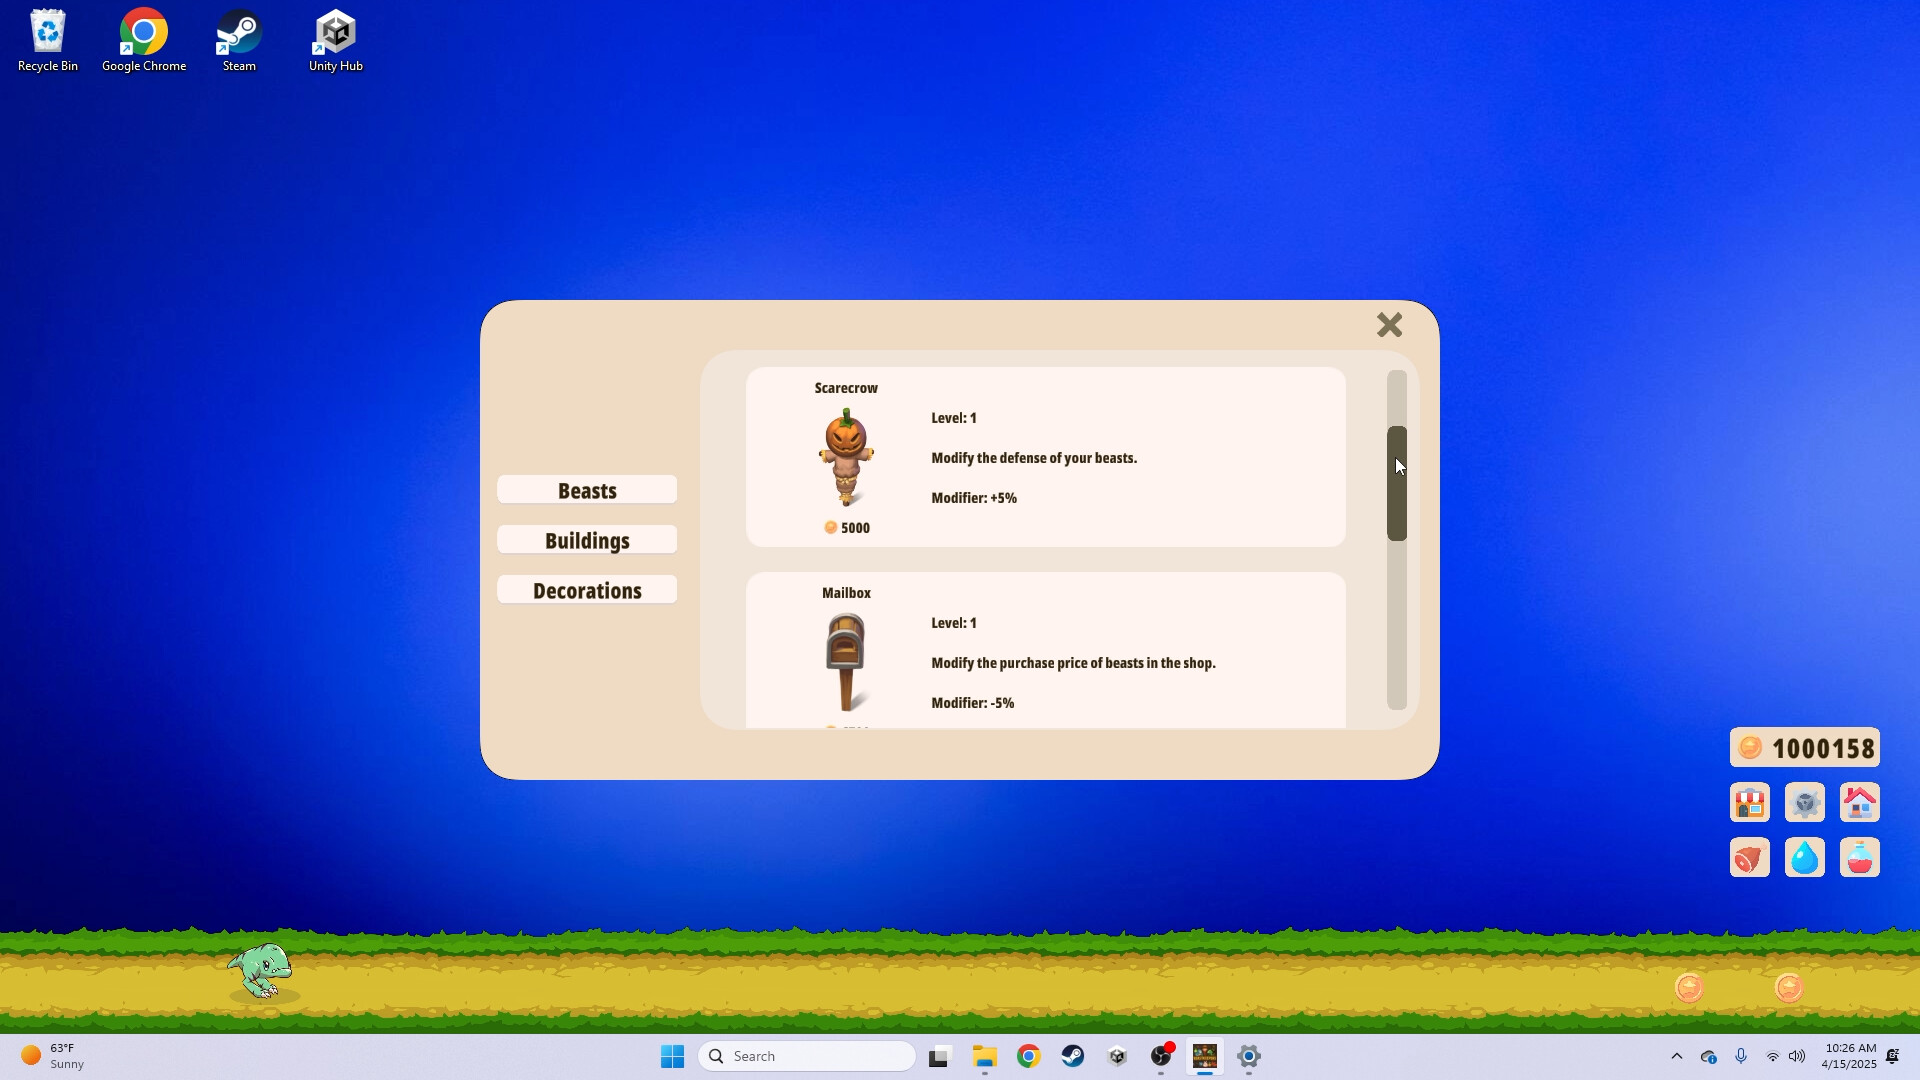Expand hidden icons in the system tray
The height and width of the screenshot is (1080, 1920).
(x=1677, y=1056)
